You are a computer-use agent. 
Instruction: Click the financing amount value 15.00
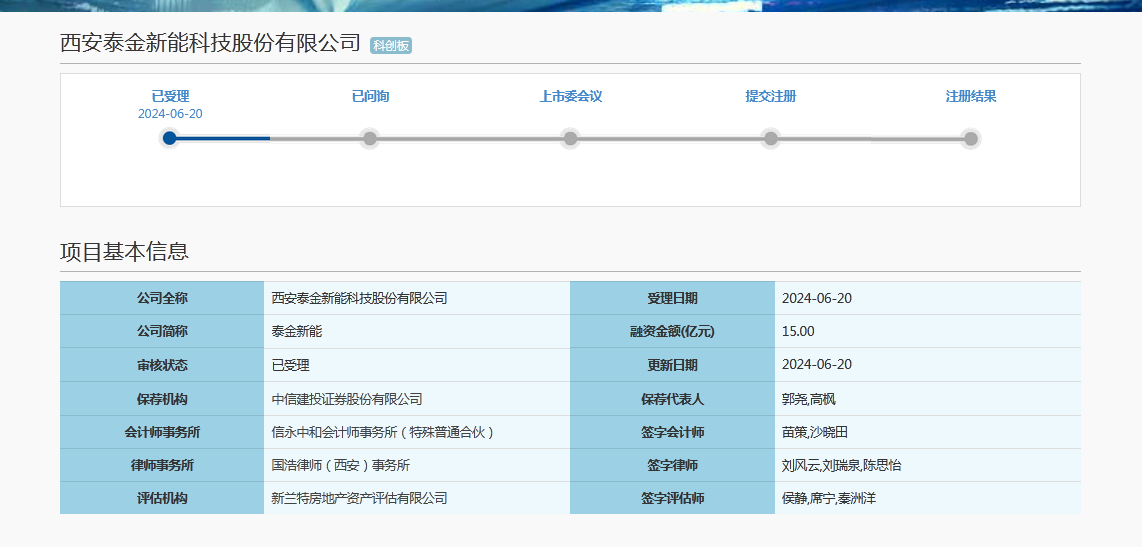(798, 331)
